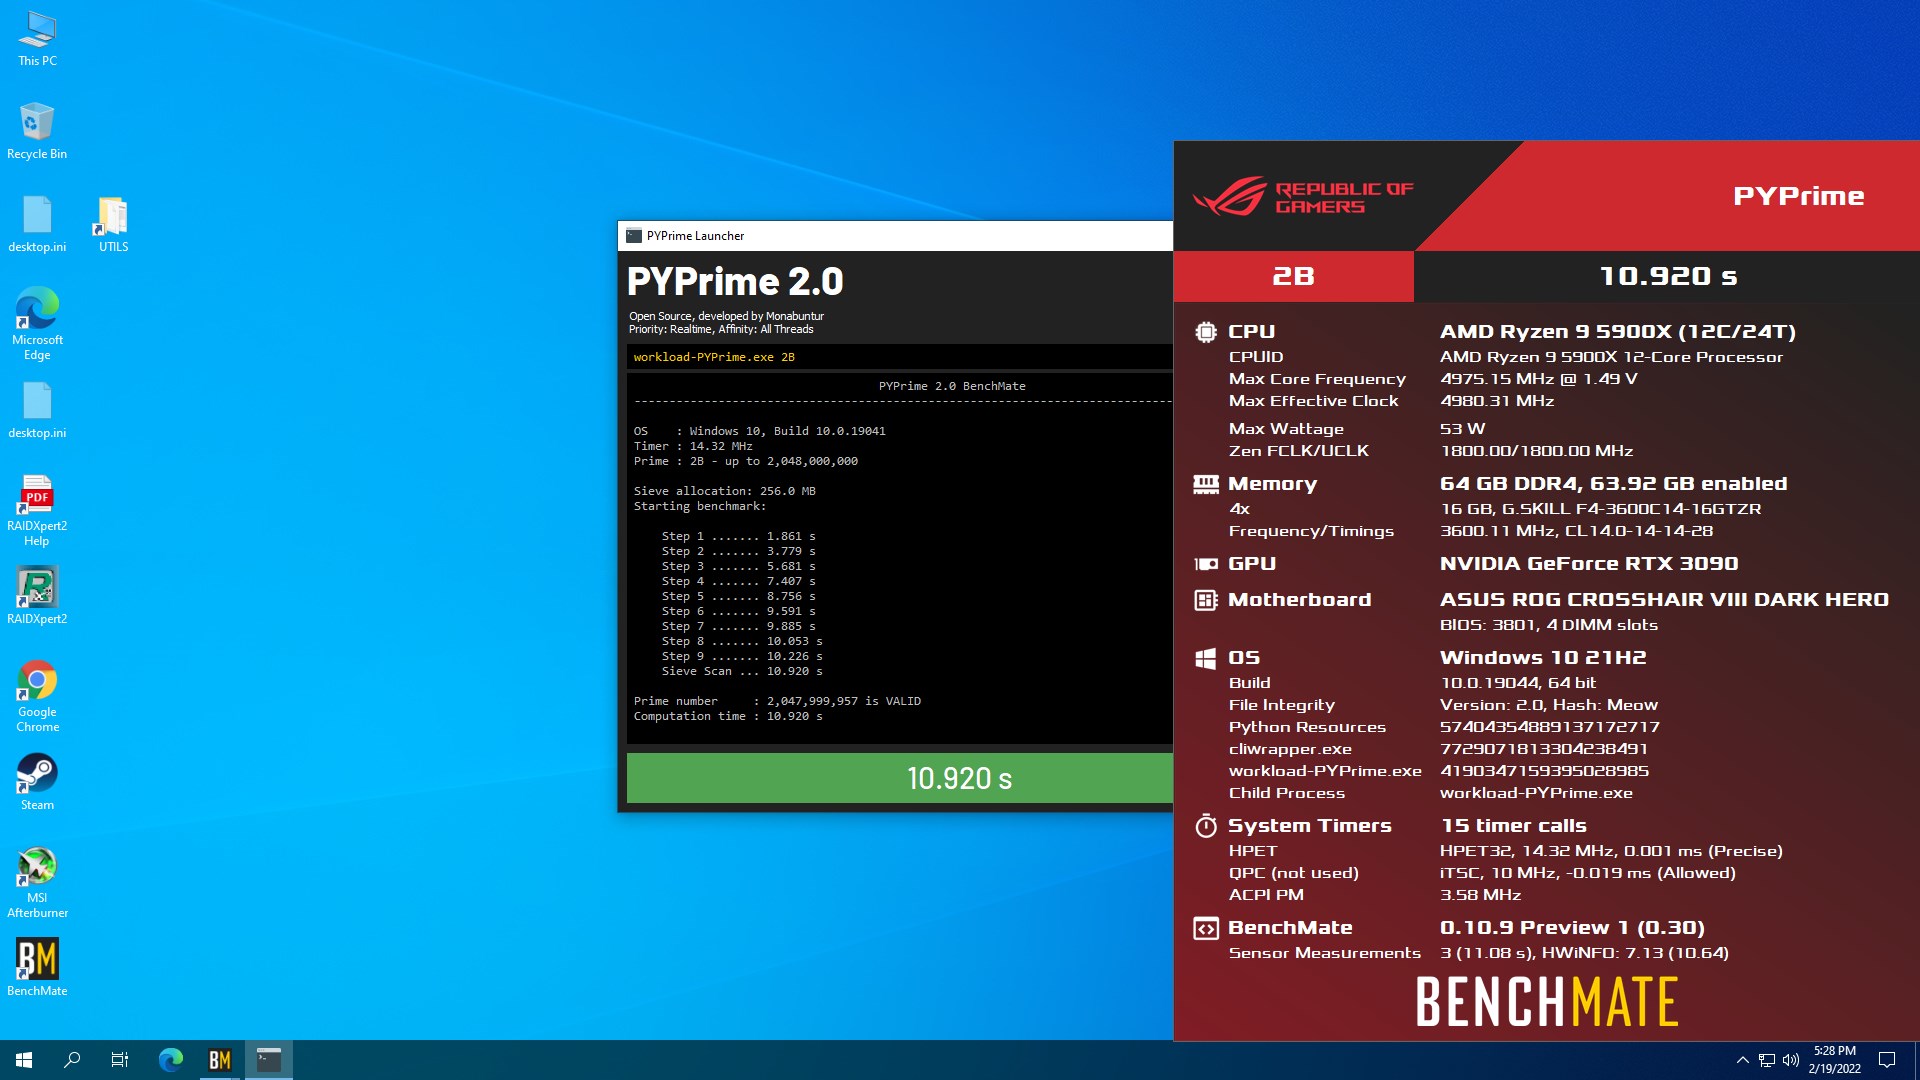Open the BenchMate desktop shortcut
The height and width of the screenshot is (1080, 1920).
pyautogui.click(x=37, y=968)
